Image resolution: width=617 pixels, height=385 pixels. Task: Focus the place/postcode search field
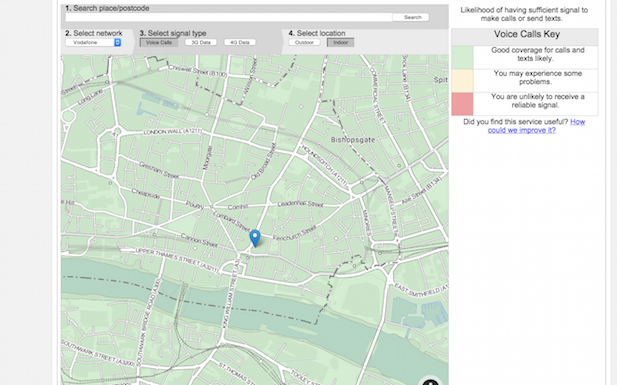pos(229,17)
